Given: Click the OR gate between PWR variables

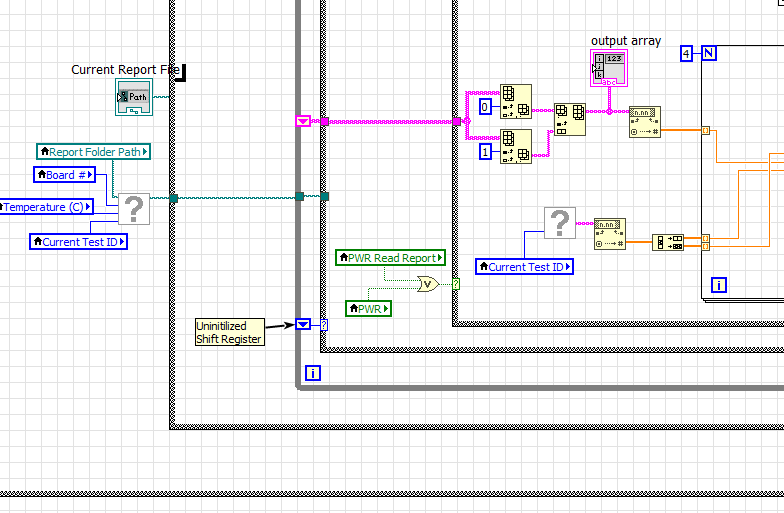Looking at the screenshot, I should (428, 284).
